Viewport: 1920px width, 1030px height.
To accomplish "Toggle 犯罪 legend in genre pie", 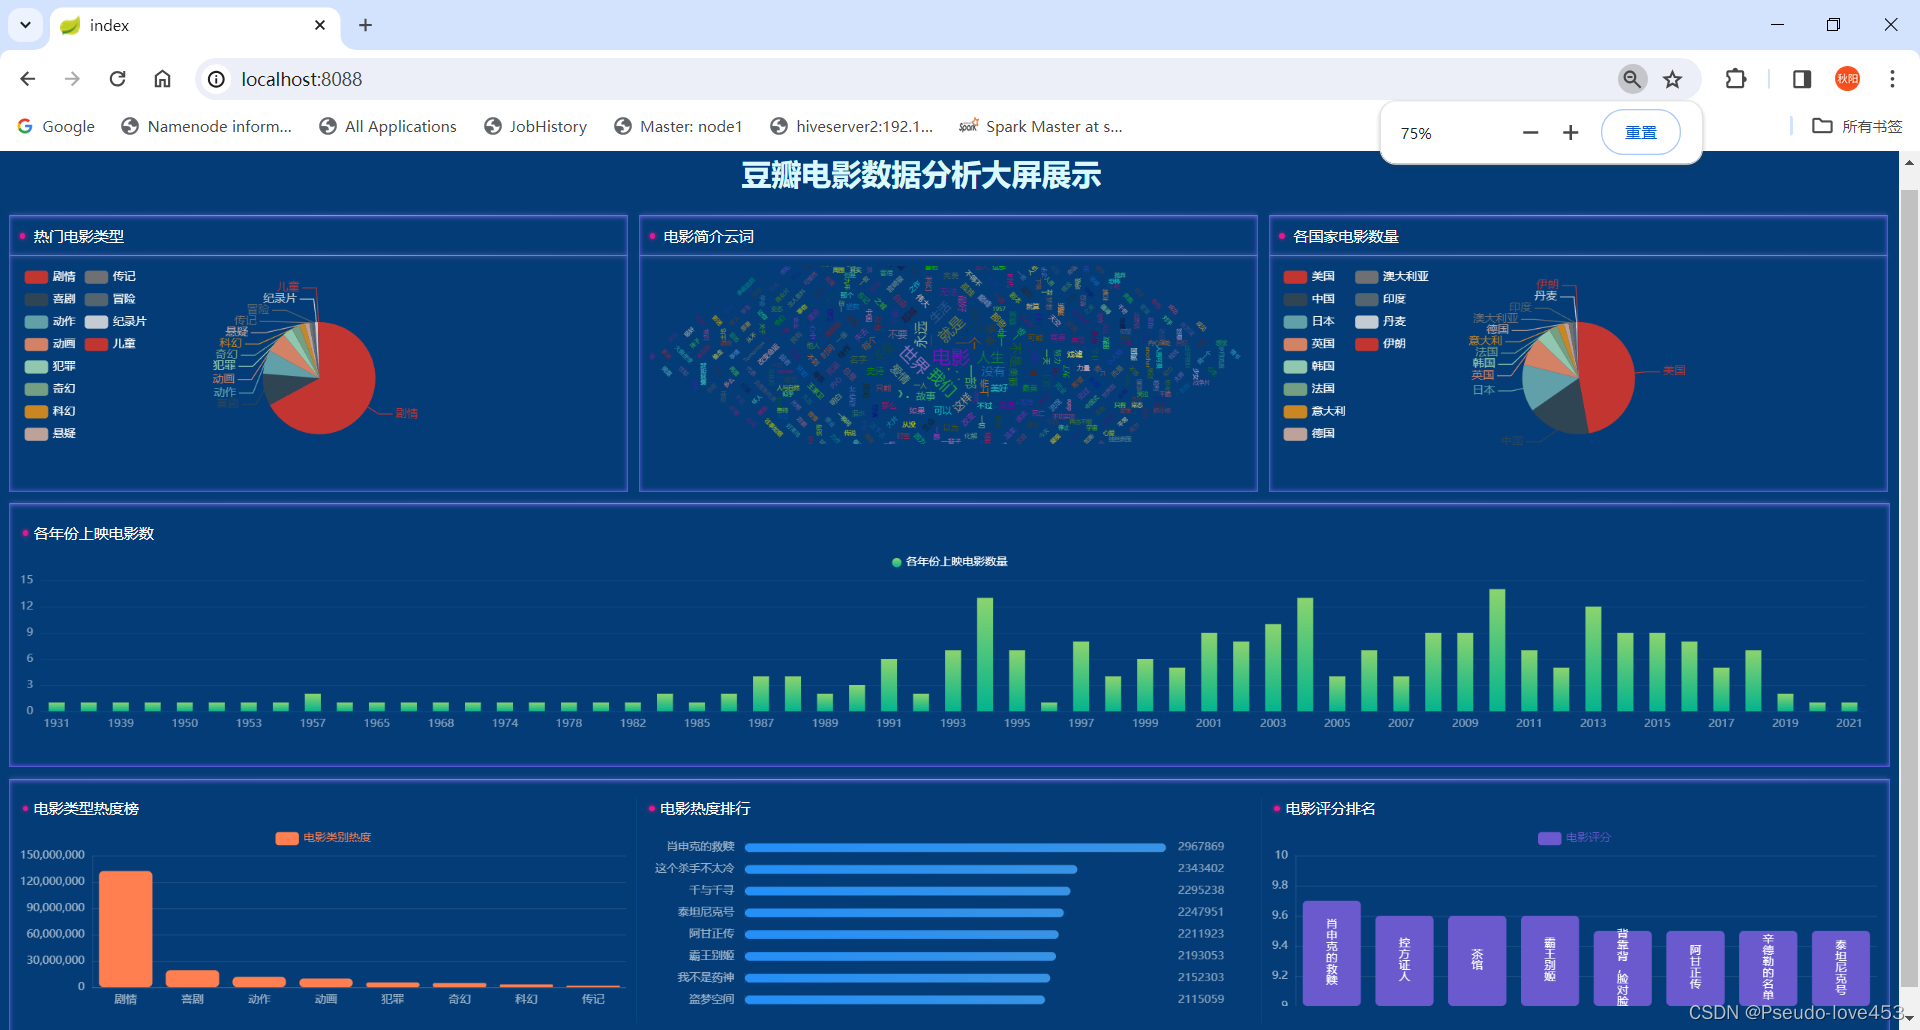I will click(x=50, y=367).
